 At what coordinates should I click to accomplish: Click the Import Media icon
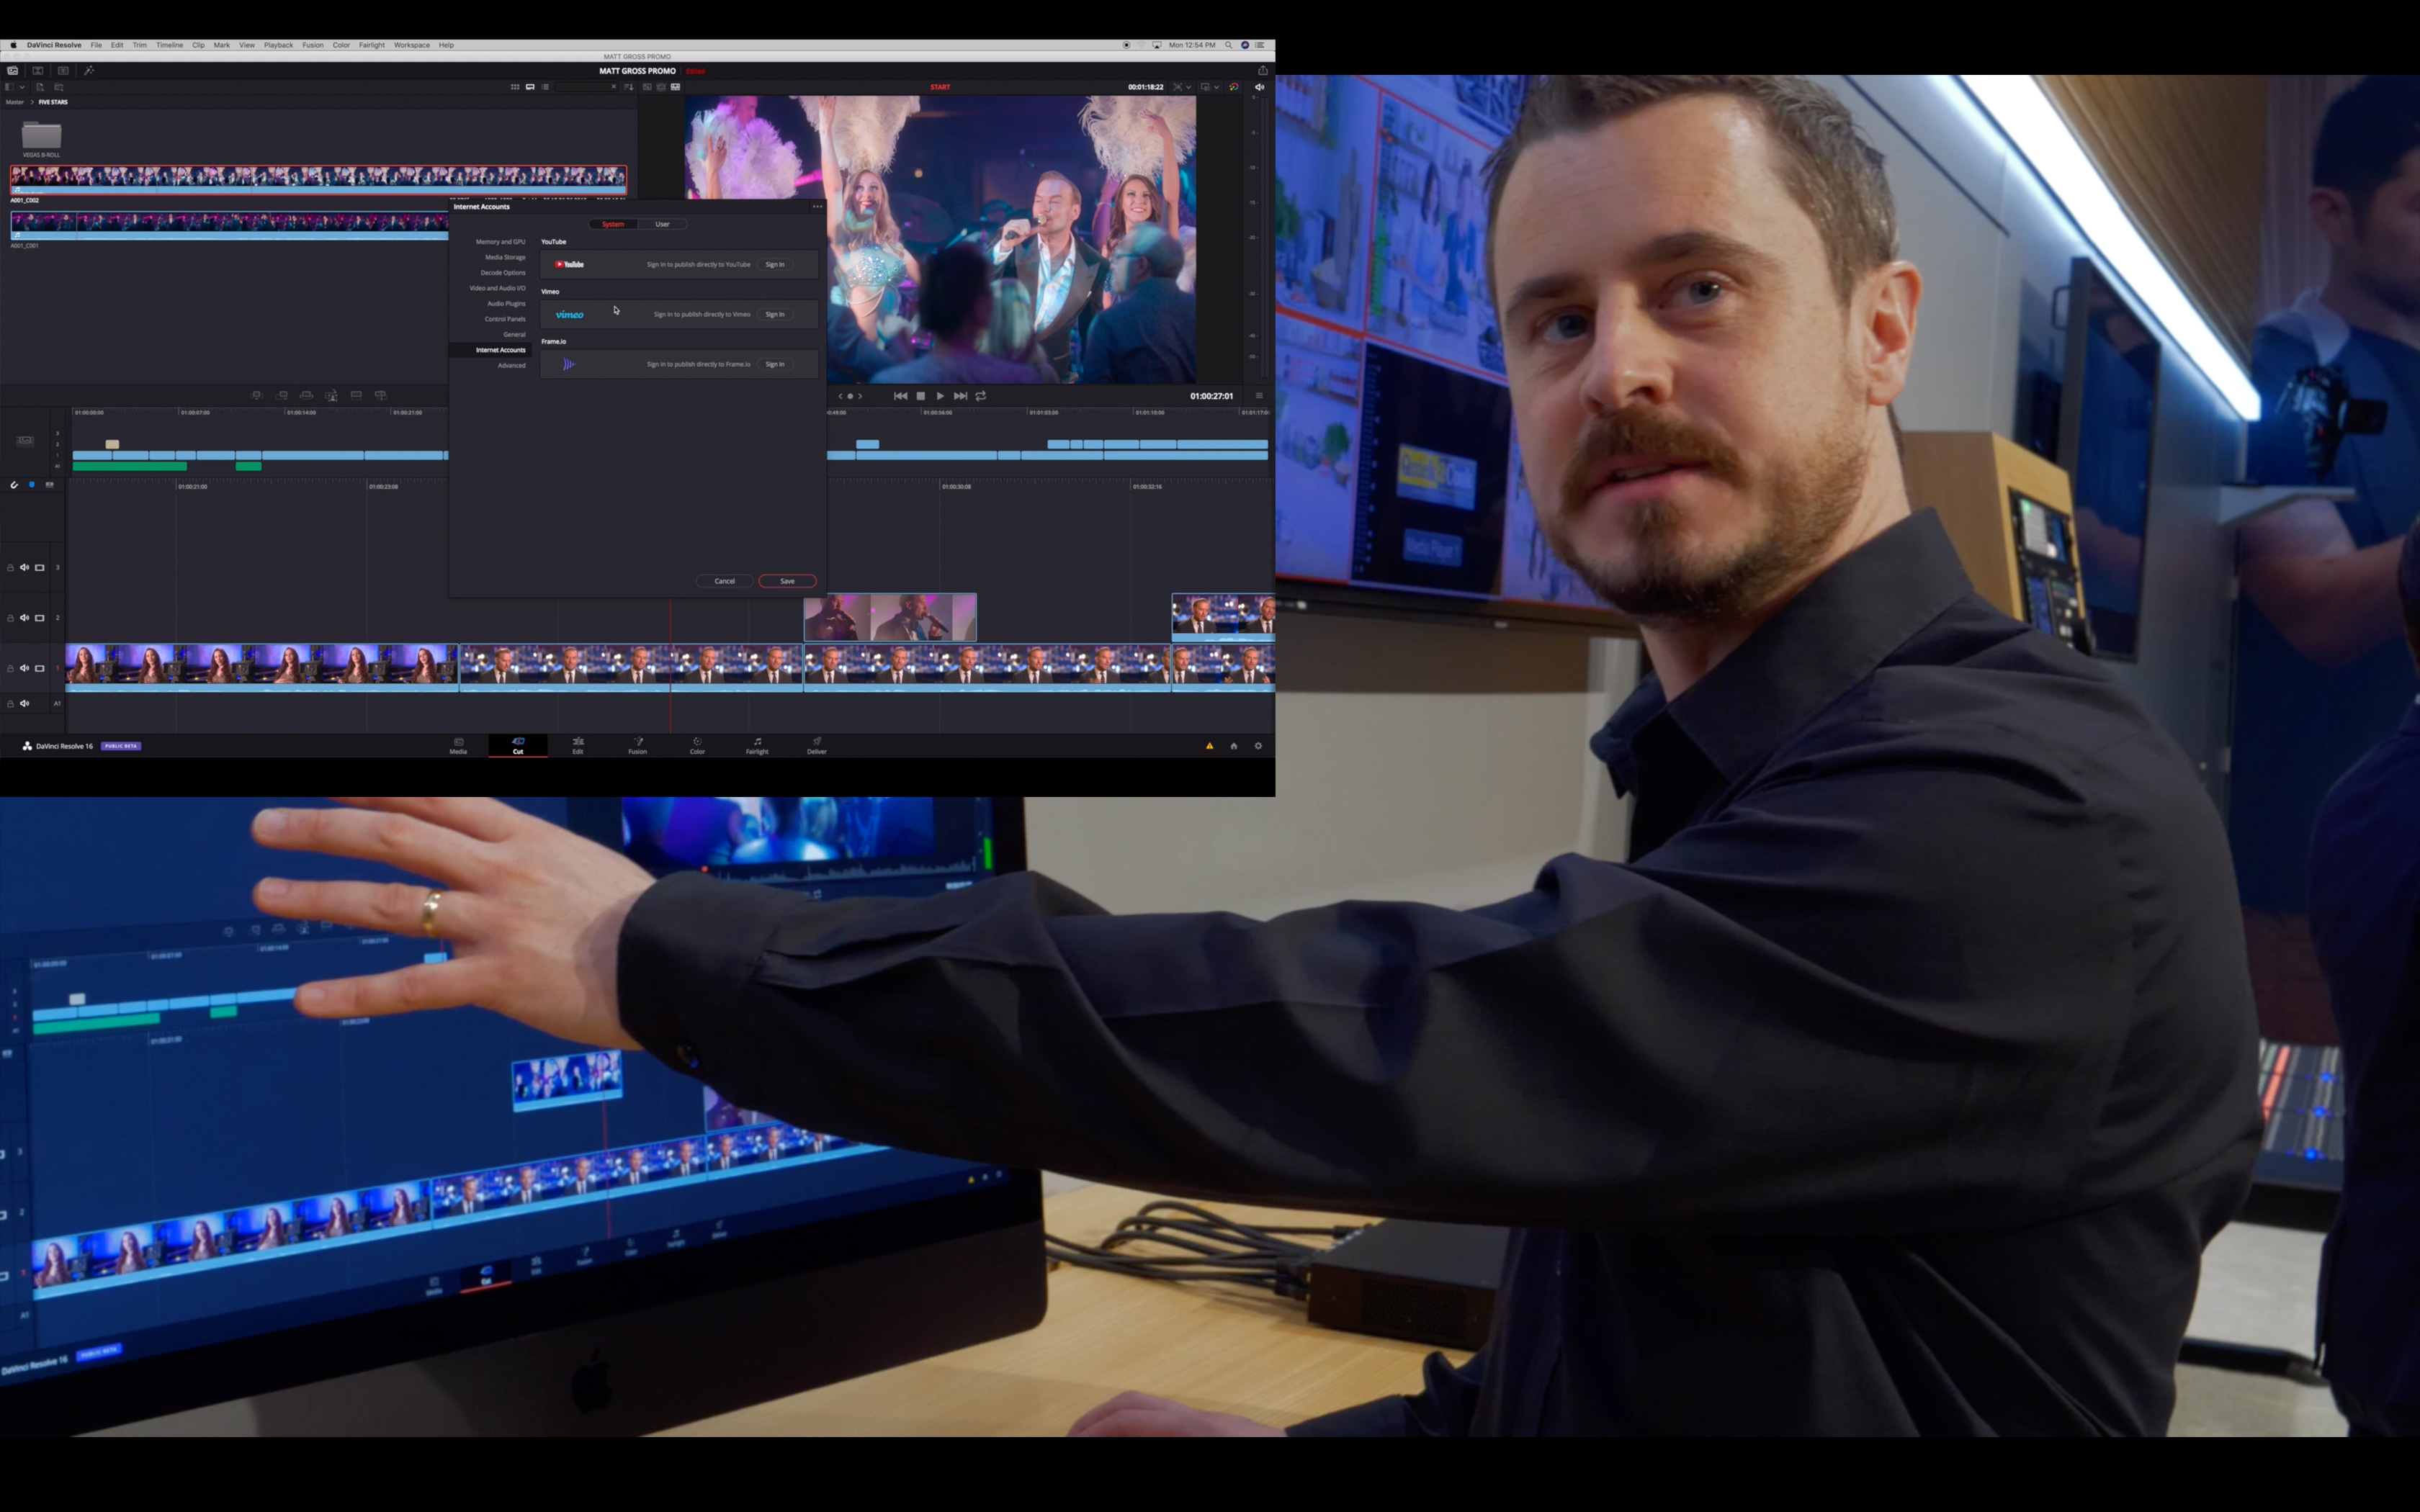pyautogui.click(x=41, y=87)
